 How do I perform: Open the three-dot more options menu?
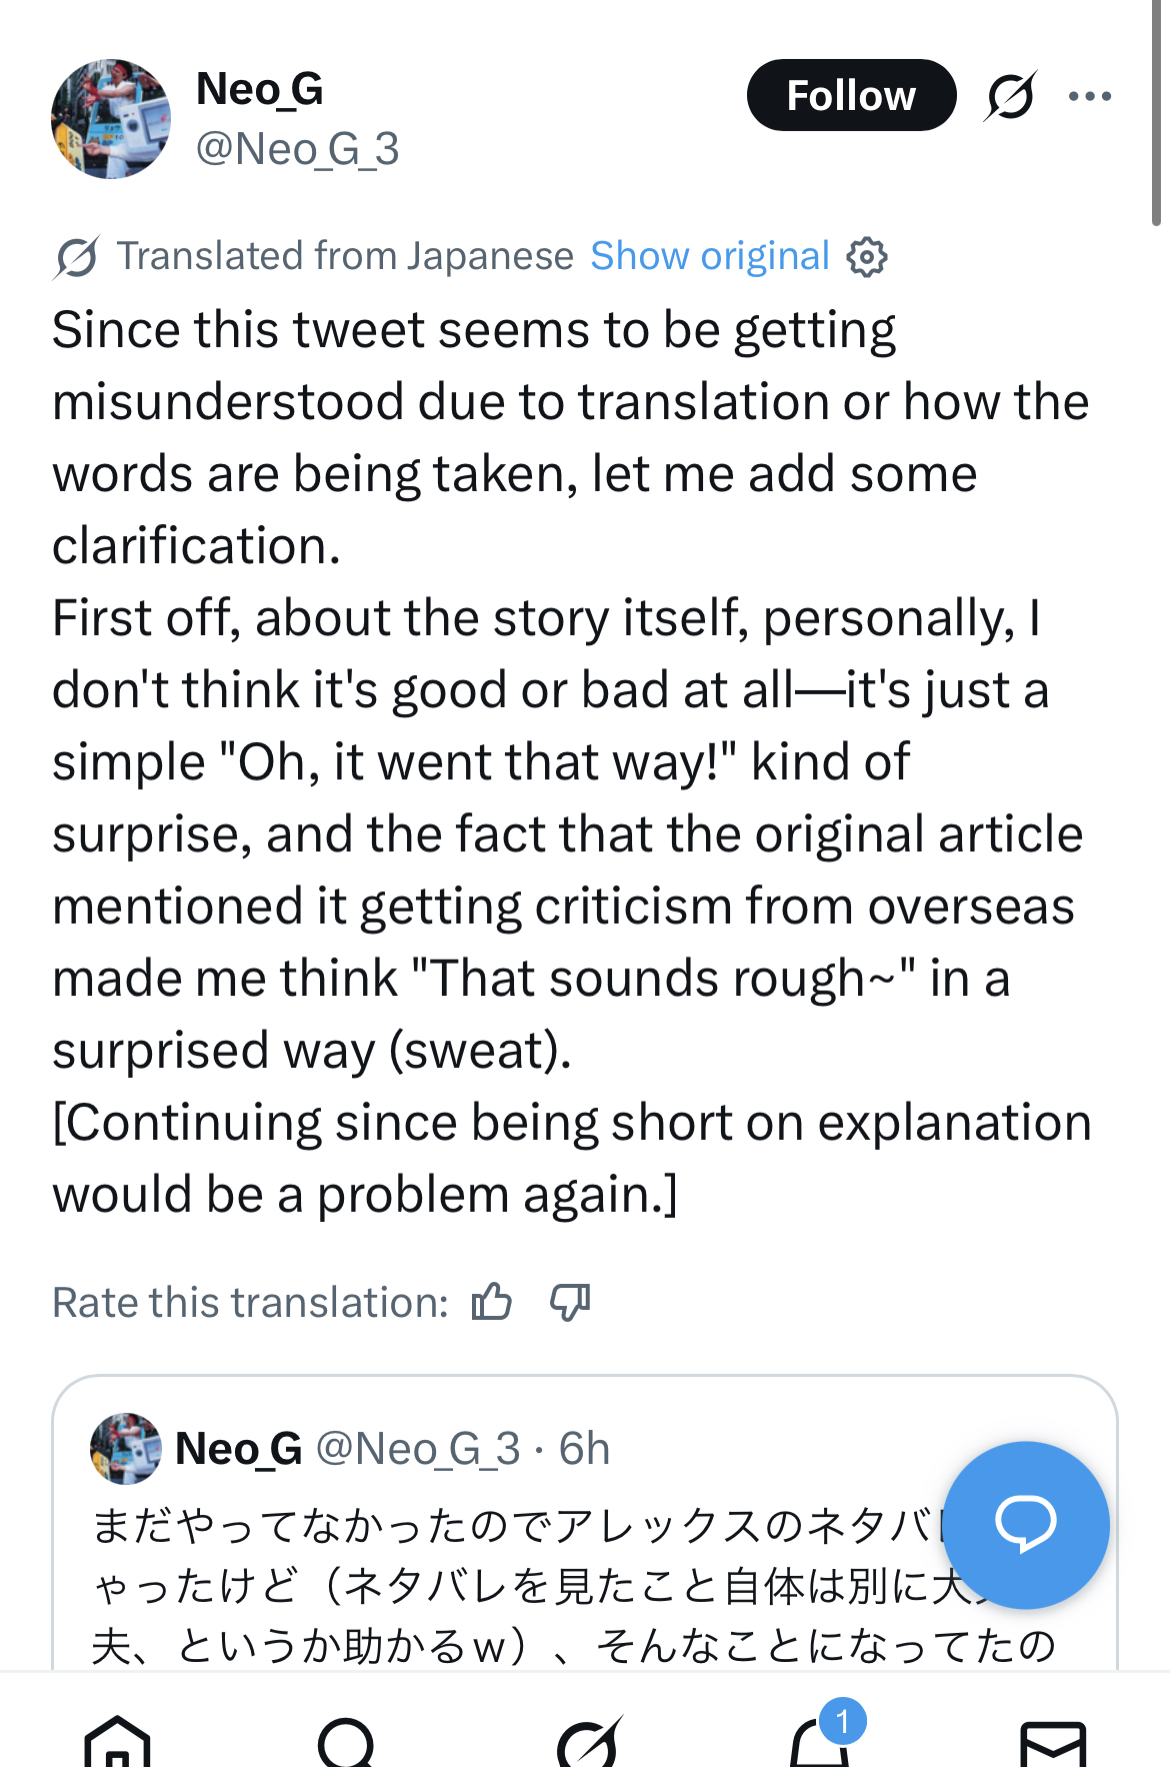tap(1090, 96)
